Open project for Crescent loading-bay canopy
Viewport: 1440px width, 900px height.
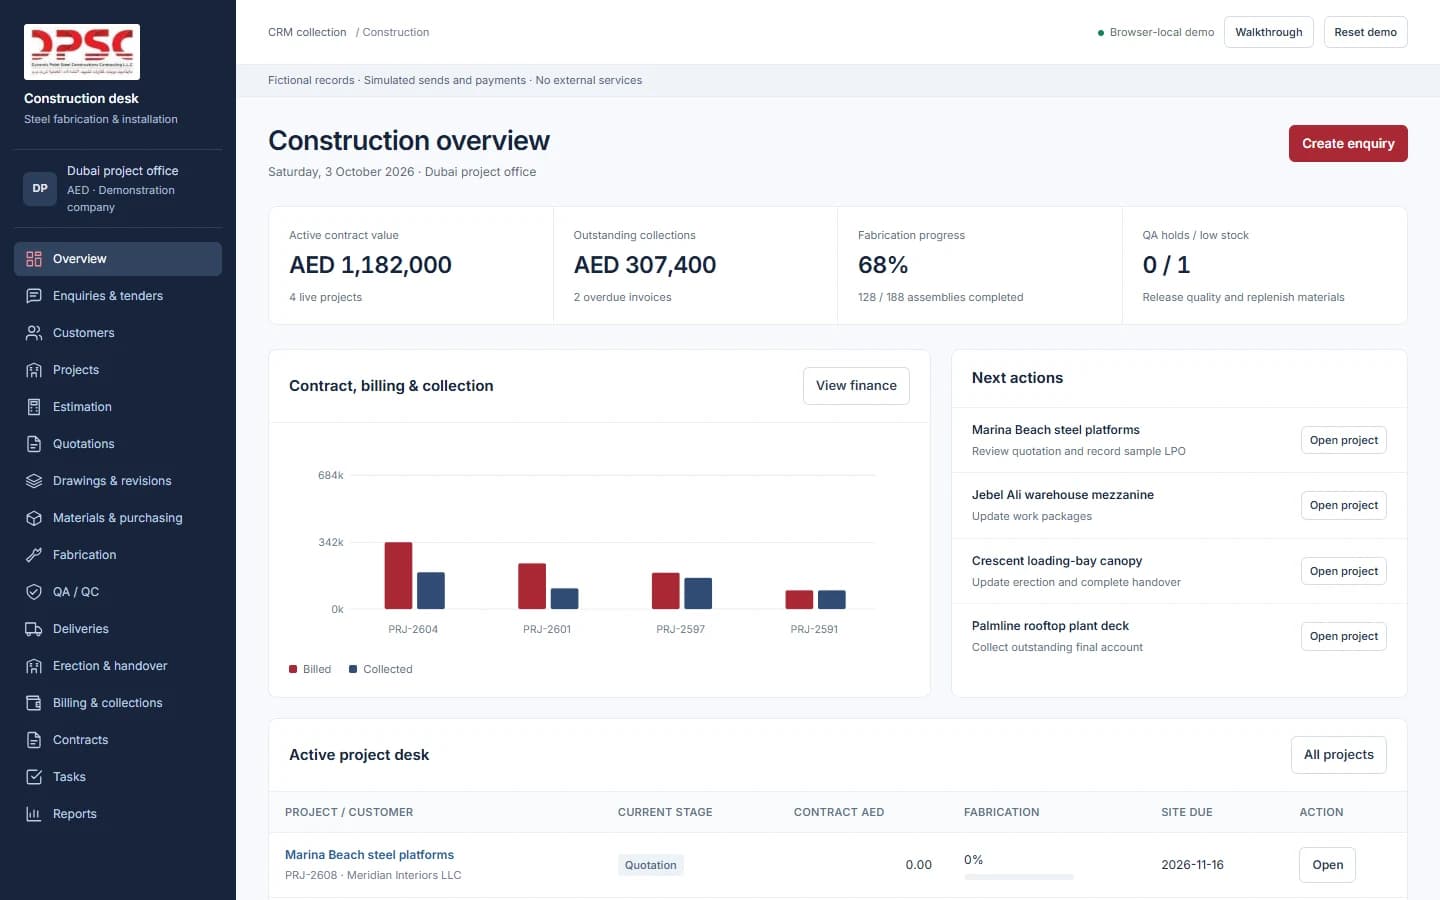point(1344,571)
